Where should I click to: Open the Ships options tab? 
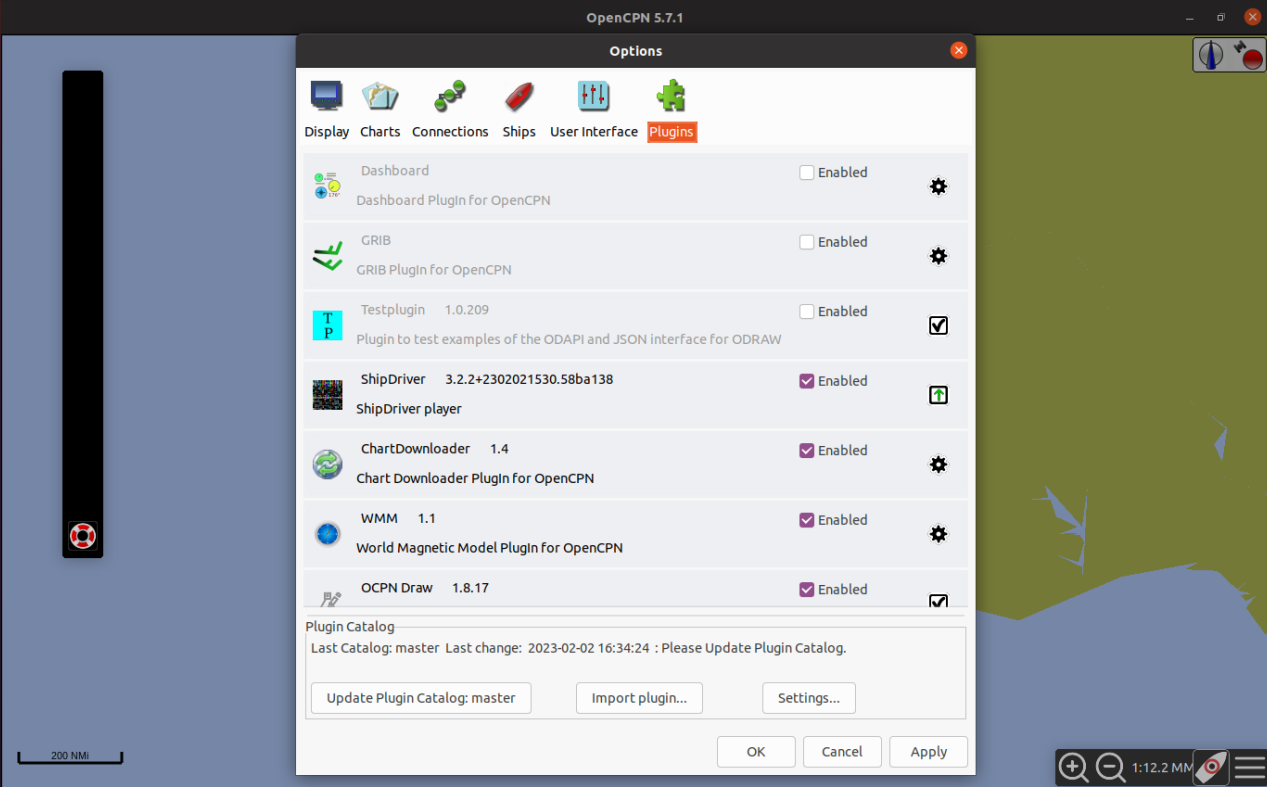click(x=519, y=110)
